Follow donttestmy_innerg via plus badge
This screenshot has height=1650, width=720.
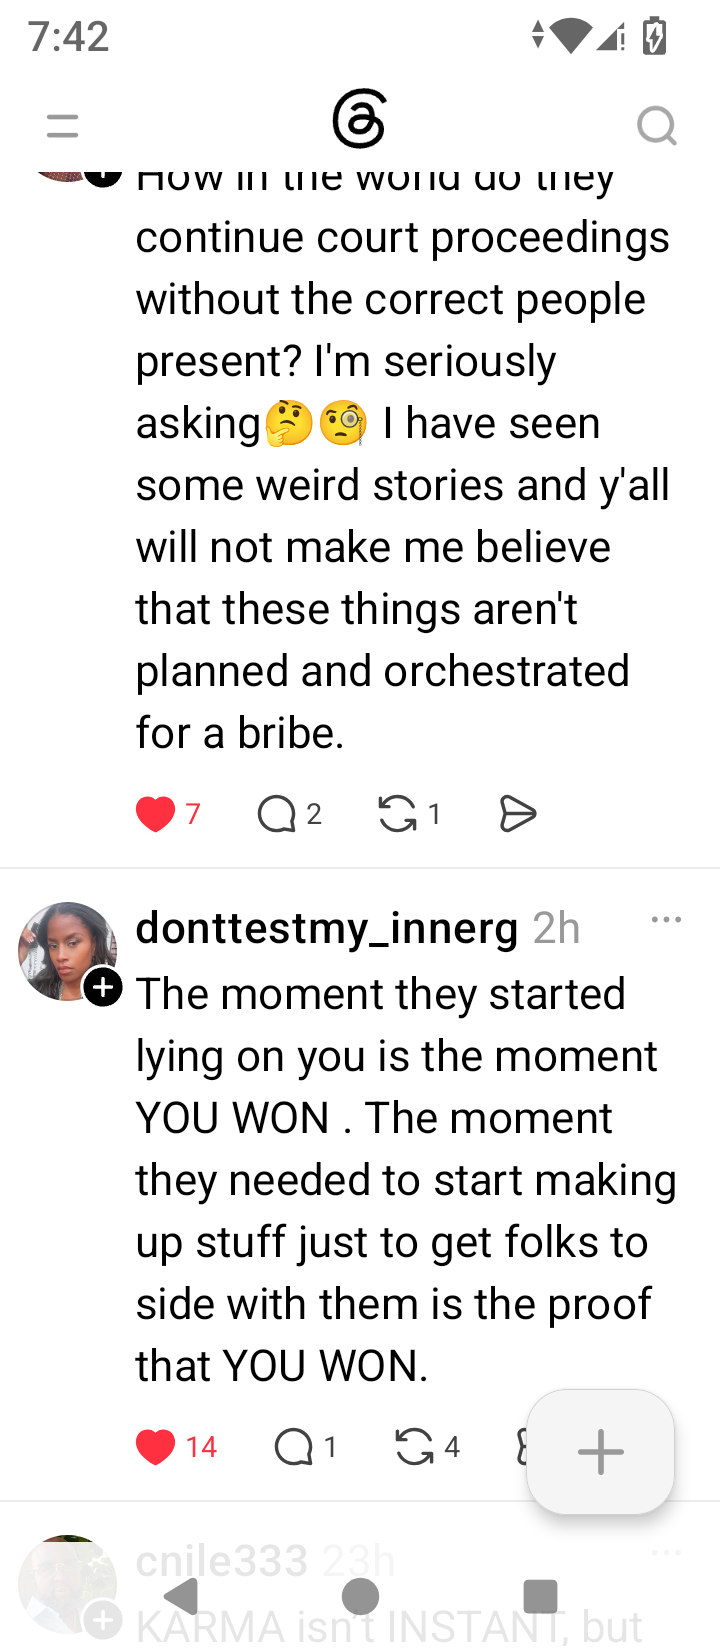(102, 988)
